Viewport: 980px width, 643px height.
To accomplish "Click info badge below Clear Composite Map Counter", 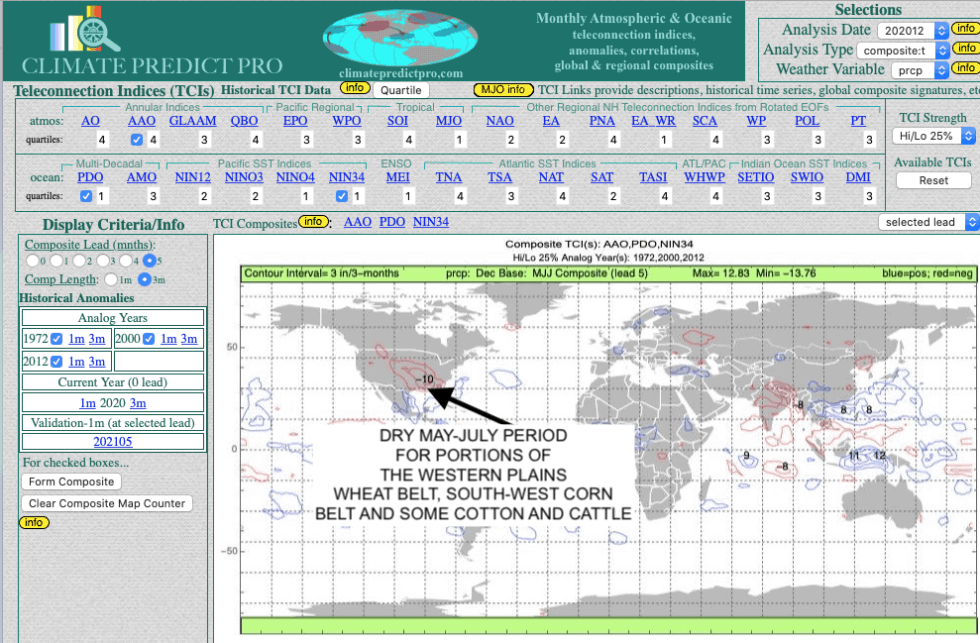I will click(x=34, y=523).
